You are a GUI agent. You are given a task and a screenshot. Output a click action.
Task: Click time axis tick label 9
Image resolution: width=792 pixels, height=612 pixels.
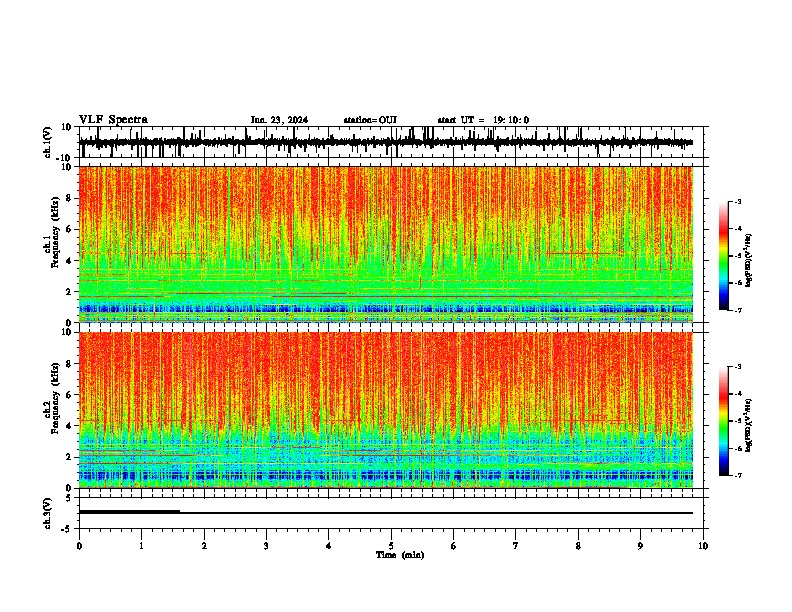[x=640, y=546]
